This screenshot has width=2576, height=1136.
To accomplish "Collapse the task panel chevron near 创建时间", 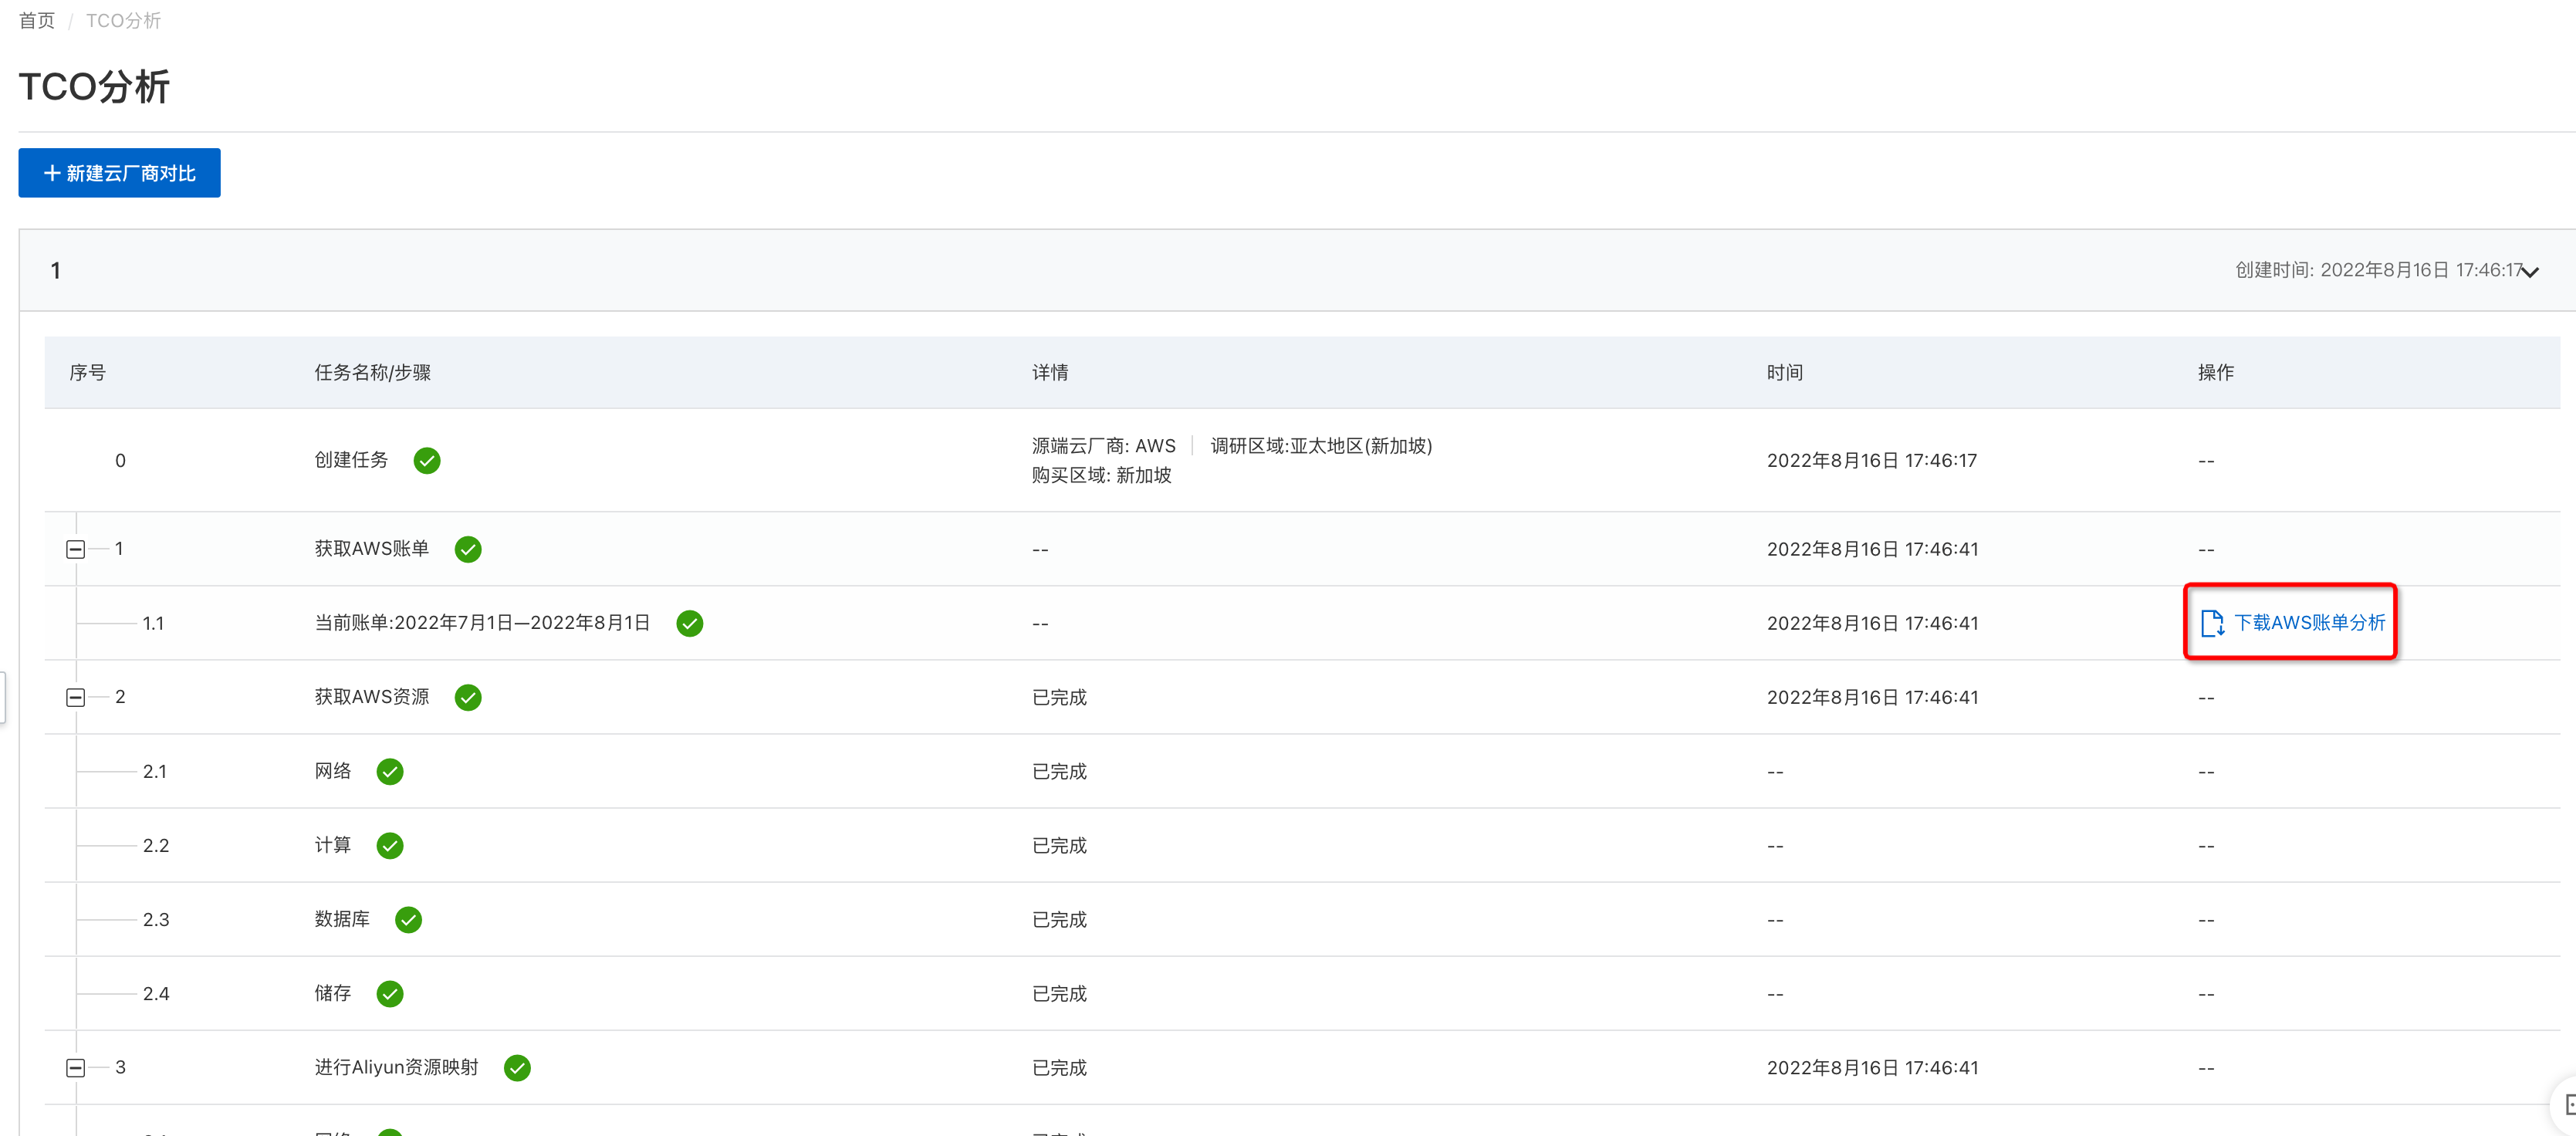I will (x=2530, y=271).
